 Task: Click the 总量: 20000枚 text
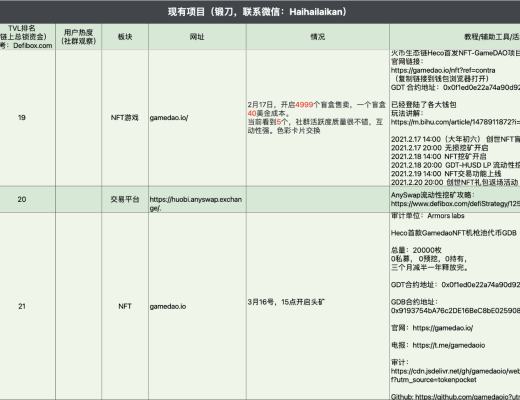coord(416,250)
